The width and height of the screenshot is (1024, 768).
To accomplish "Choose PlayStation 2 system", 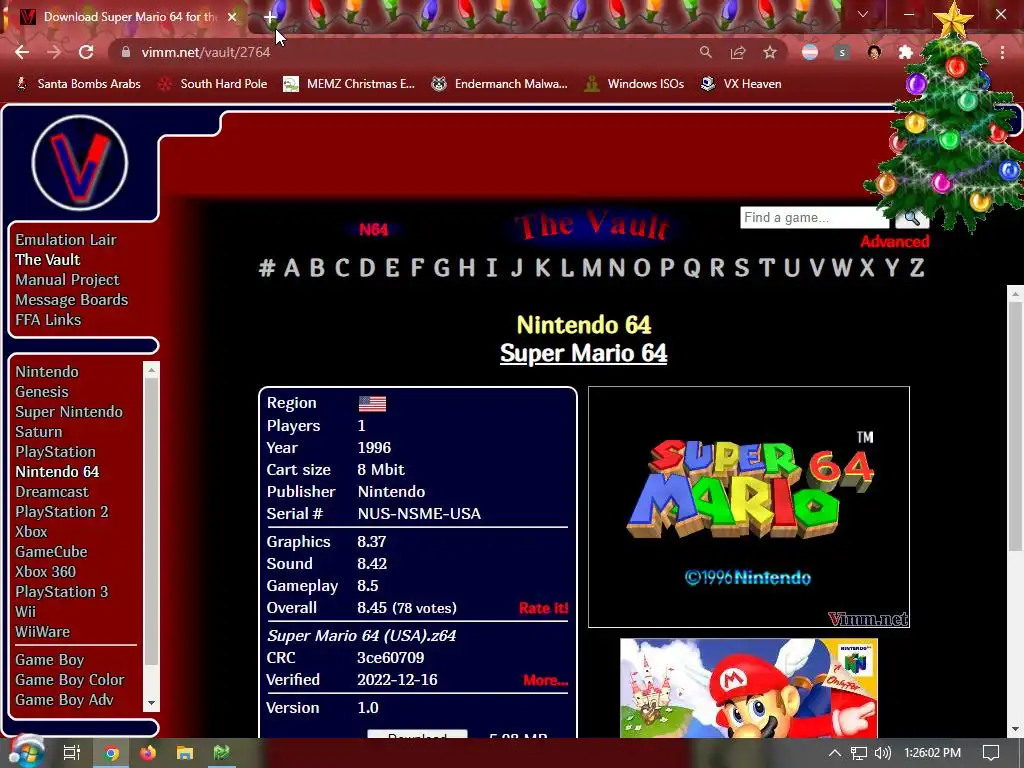I will (62, 512).
